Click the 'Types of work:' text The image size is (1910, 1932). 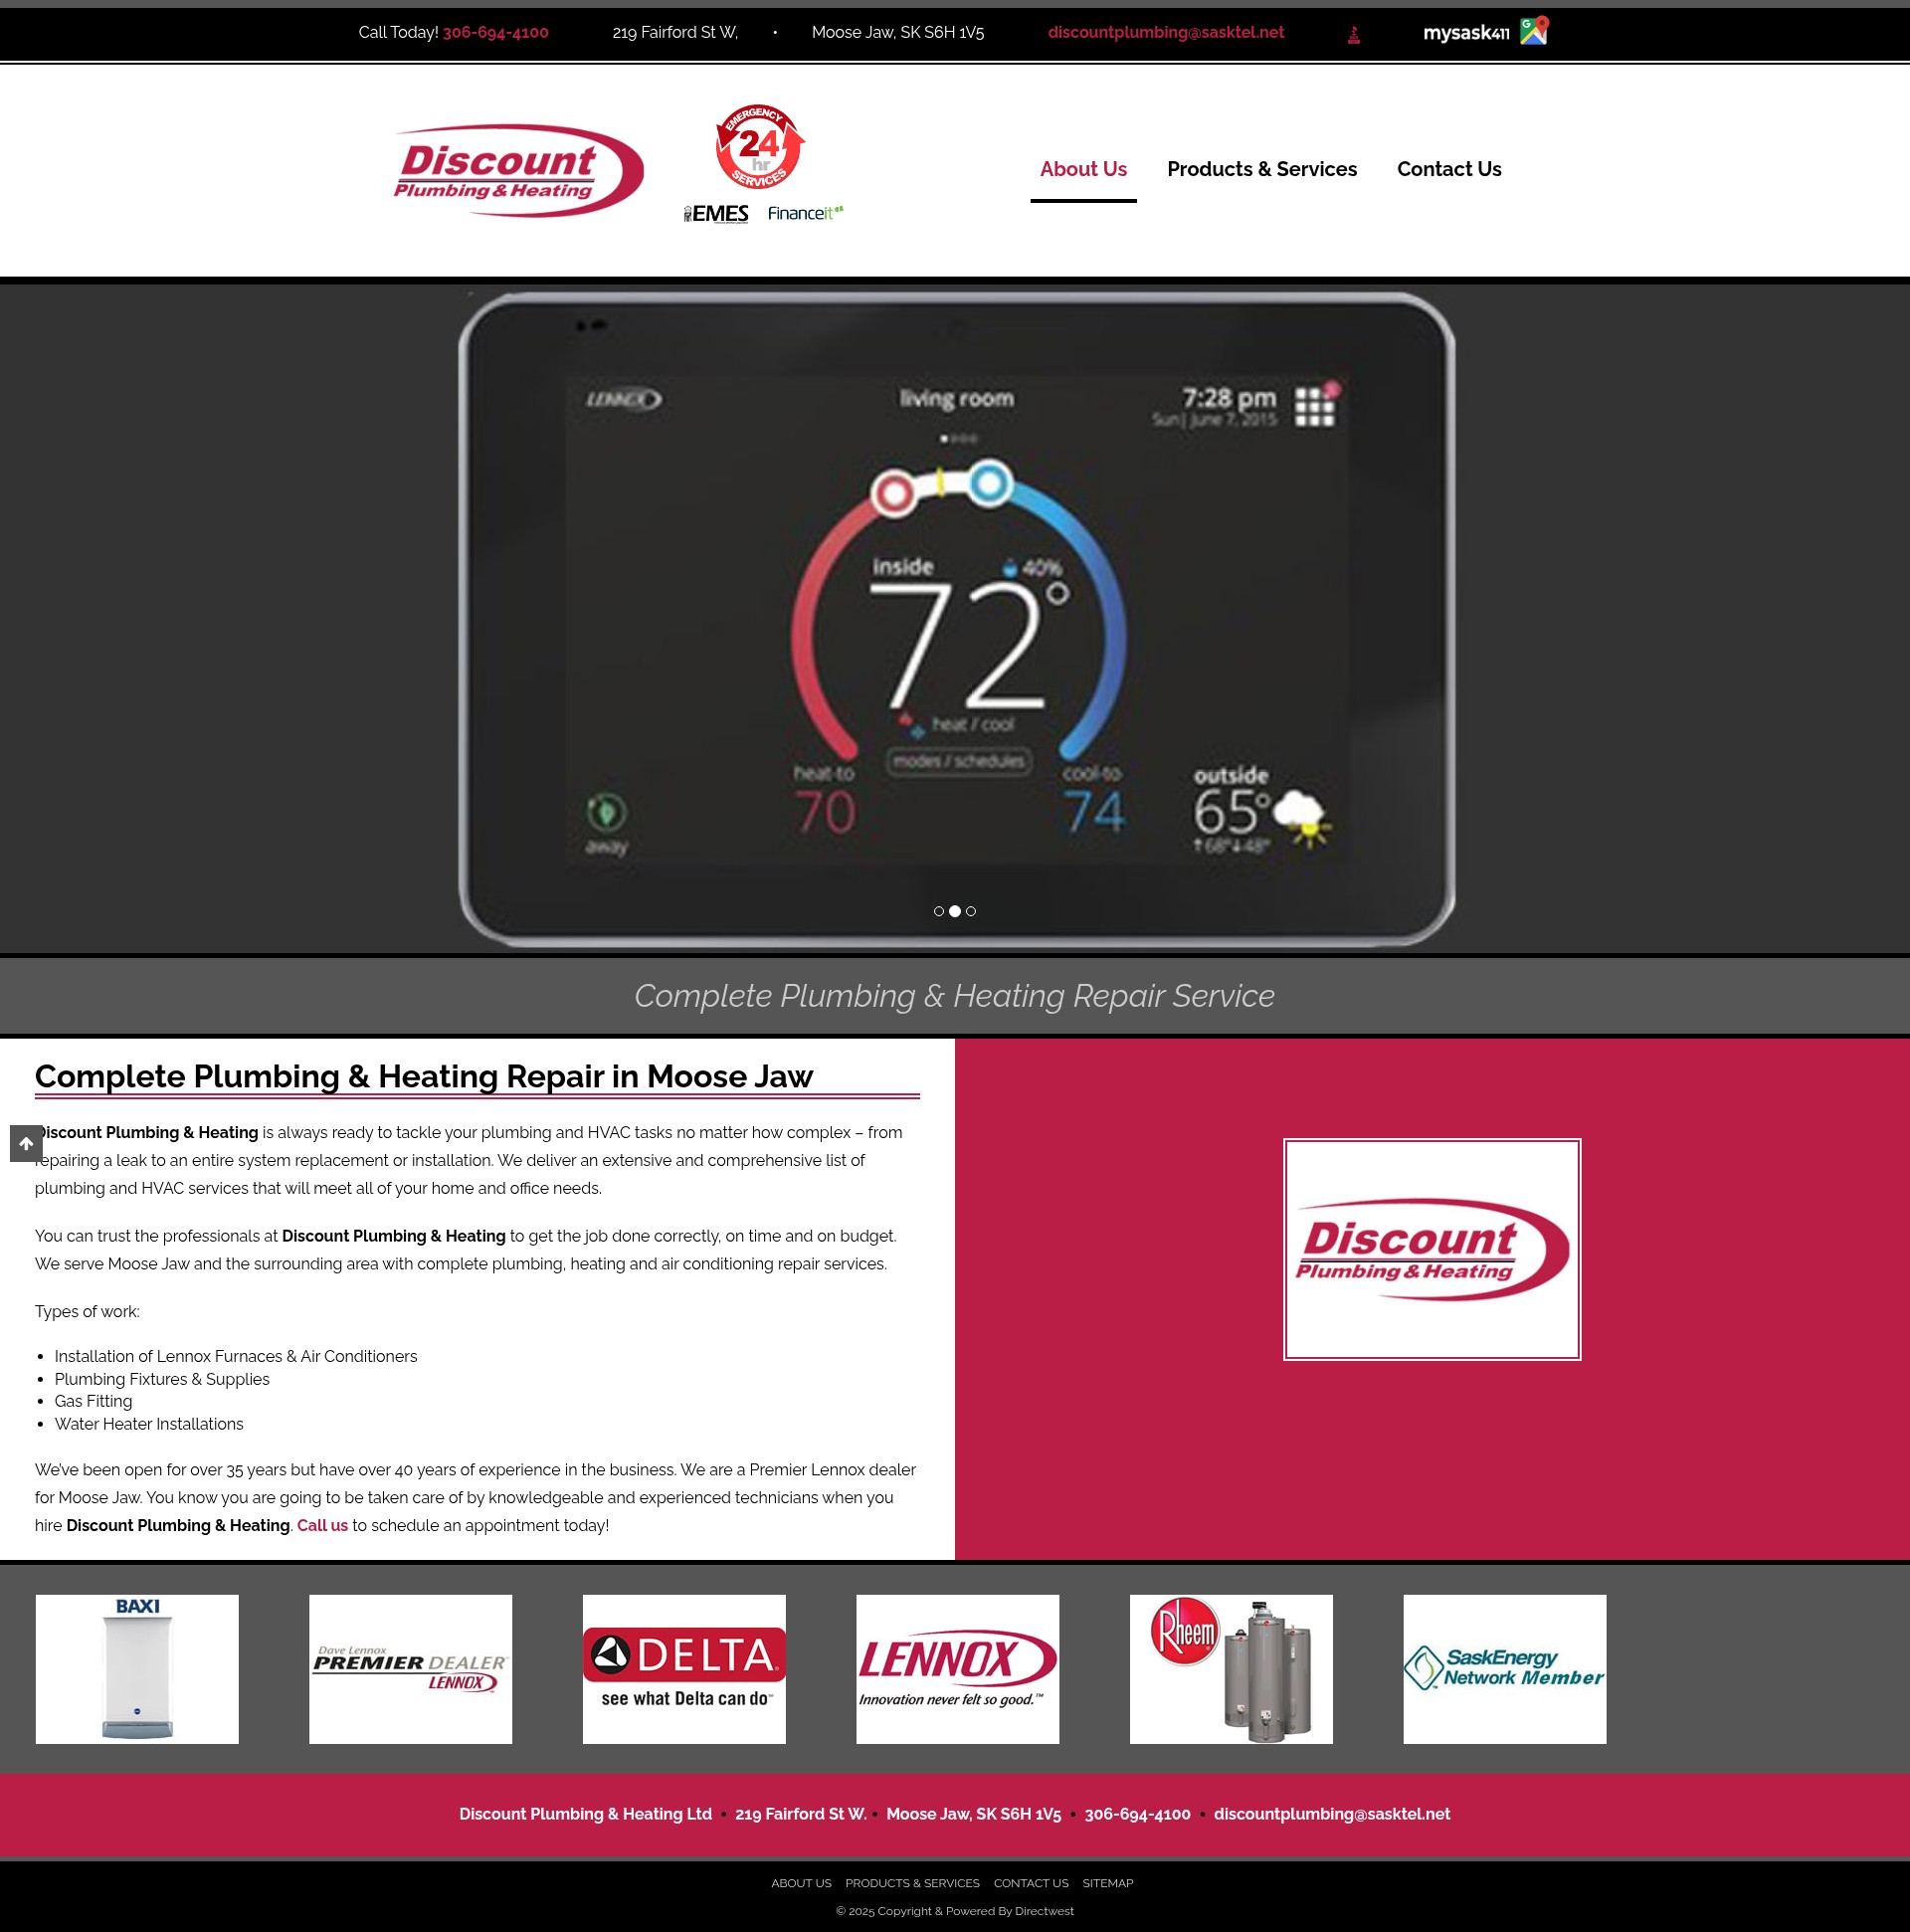pyautogui.click(x=87, y=1311)
